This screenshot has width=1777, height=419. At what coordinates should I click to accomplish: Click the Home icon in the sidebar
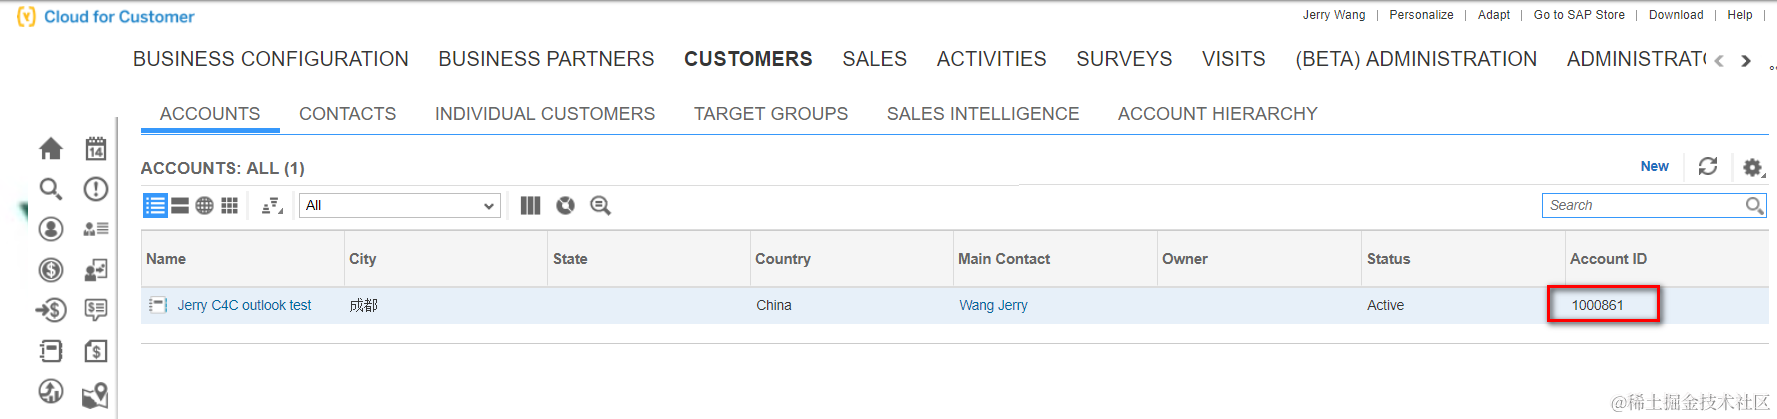click(50, 149)
